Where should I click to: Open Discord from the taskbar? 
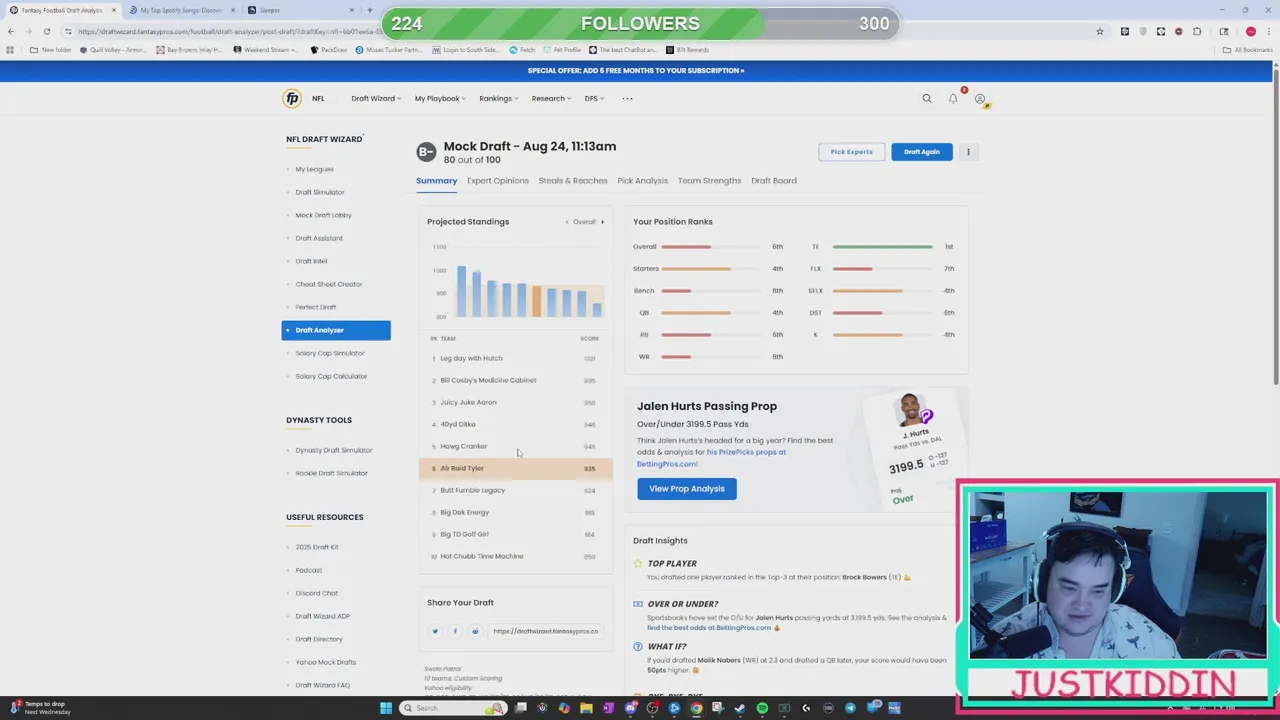pyautogui.click(x=630, y=708)
